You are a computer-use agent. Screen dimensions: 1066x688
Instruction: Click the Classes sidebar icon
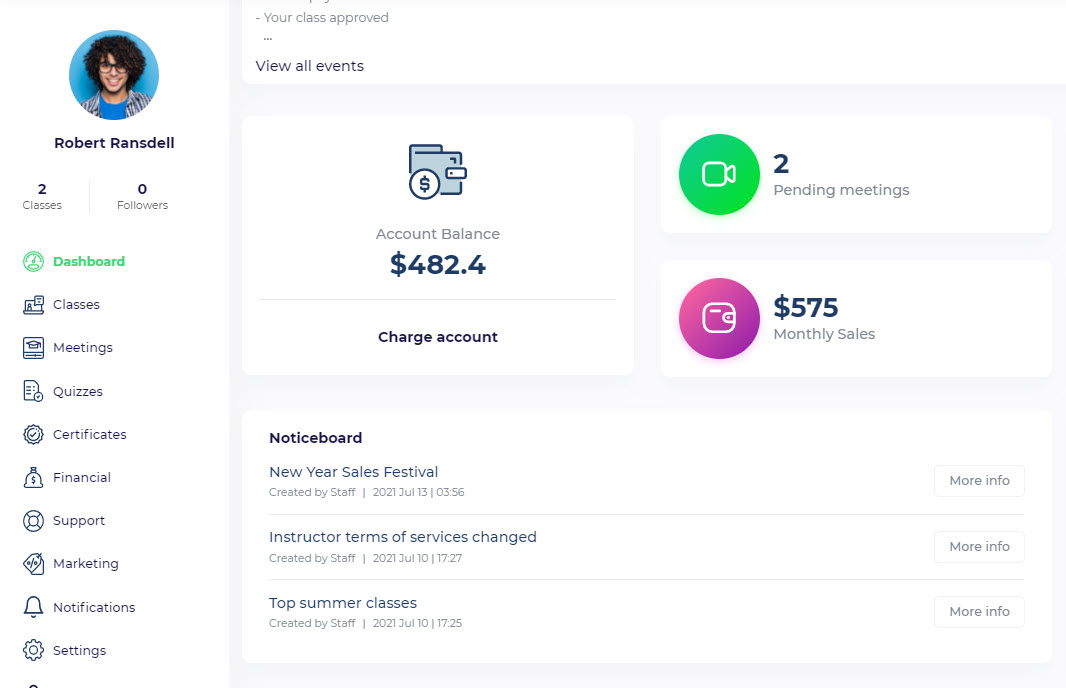coord(33,305)
